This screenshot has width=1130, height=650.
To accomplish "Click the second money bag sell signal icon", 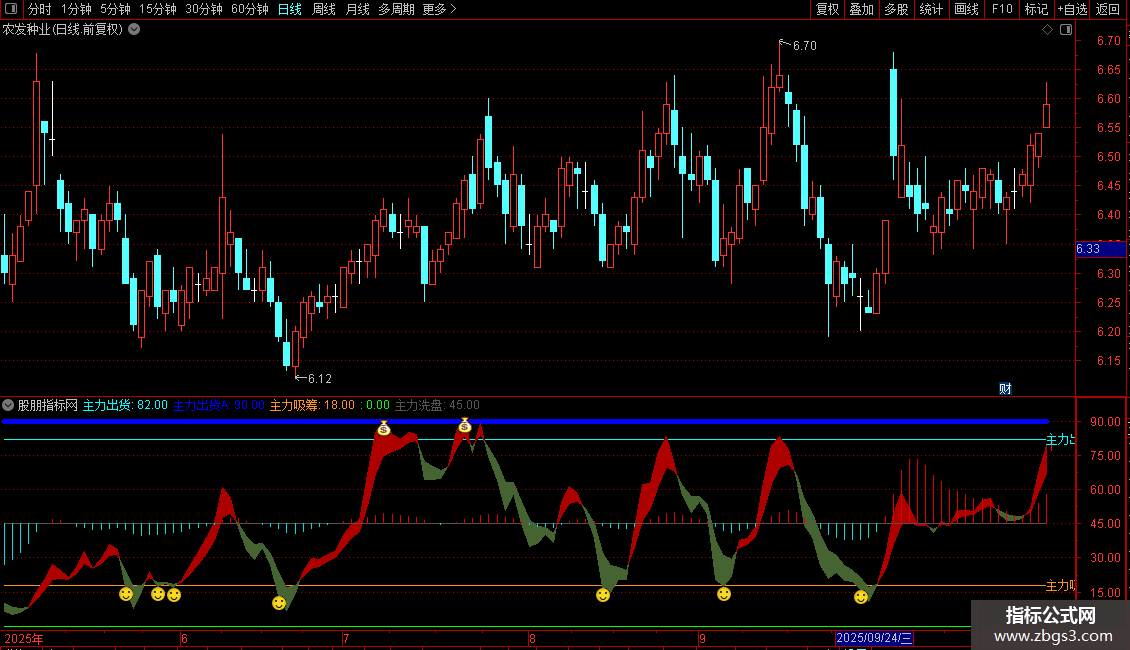I will coord(465,425).
